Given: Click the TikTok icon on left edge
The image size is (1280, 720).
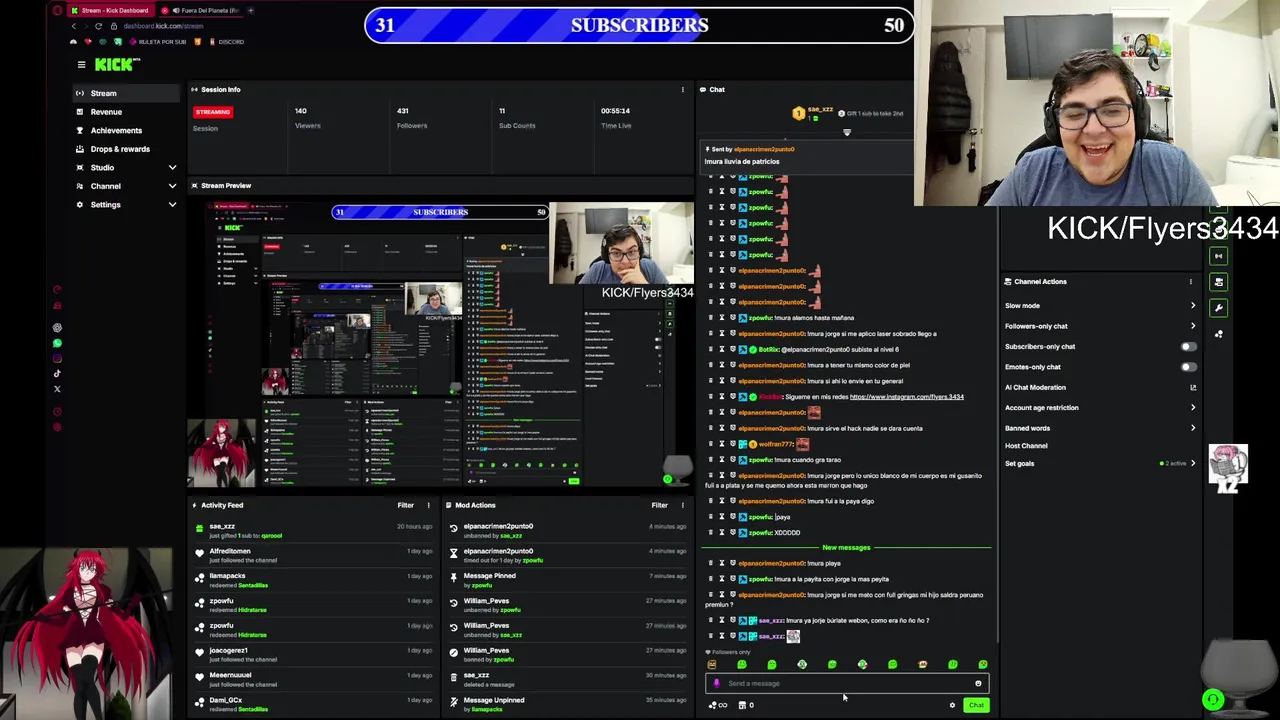Looking at the screenshot, I should tap(57, 374).
